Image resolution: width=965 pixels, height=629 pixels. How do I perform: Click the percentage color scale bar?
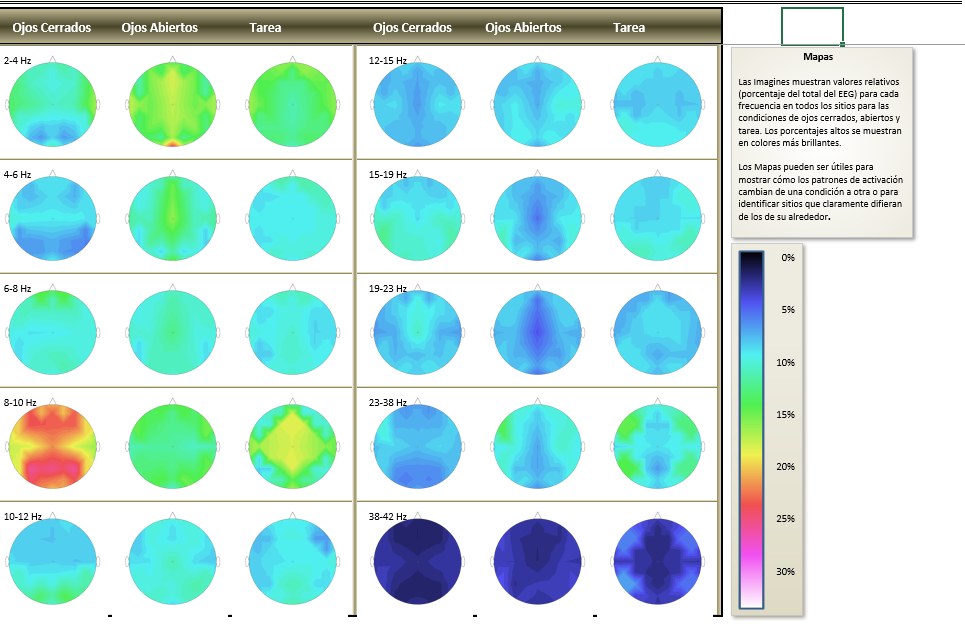(x=751, y=430)
